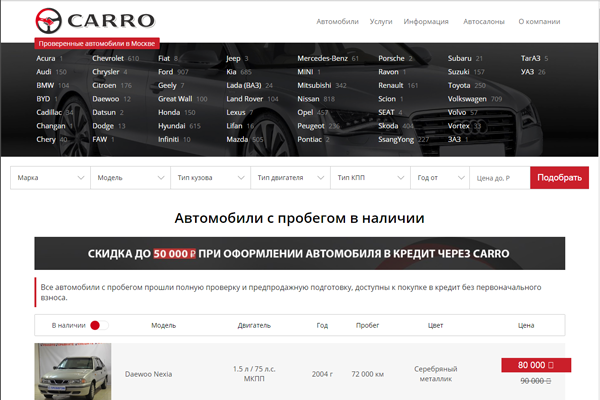Toggle the red 'В наличии' indicator
This screenshot has width=600, height=400.
point(95,325)
